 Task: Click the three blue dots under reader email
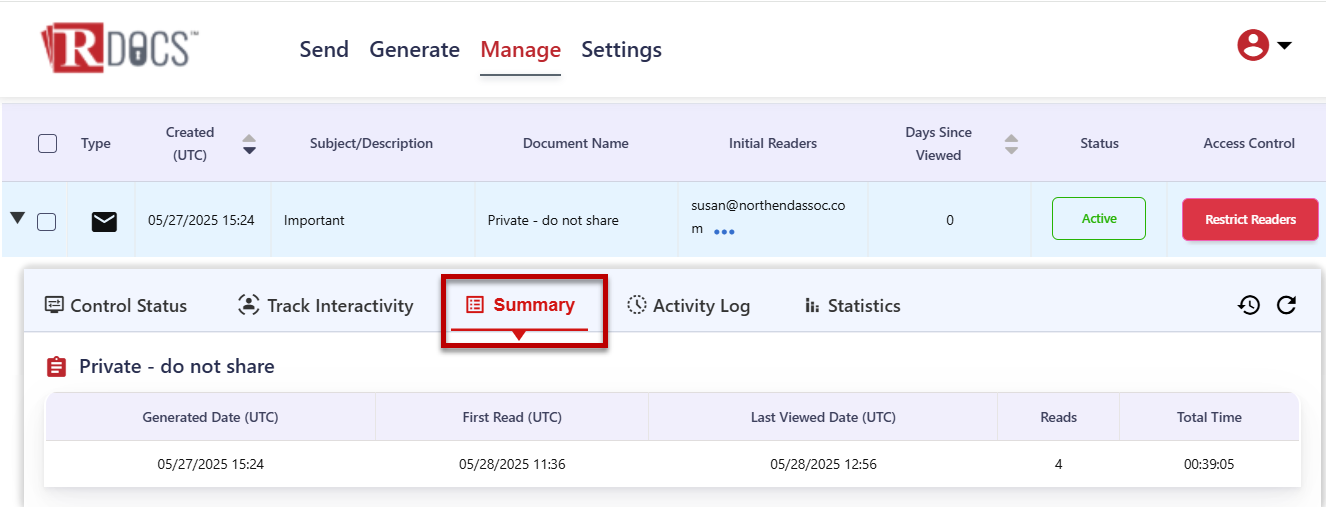click(724, 232)
